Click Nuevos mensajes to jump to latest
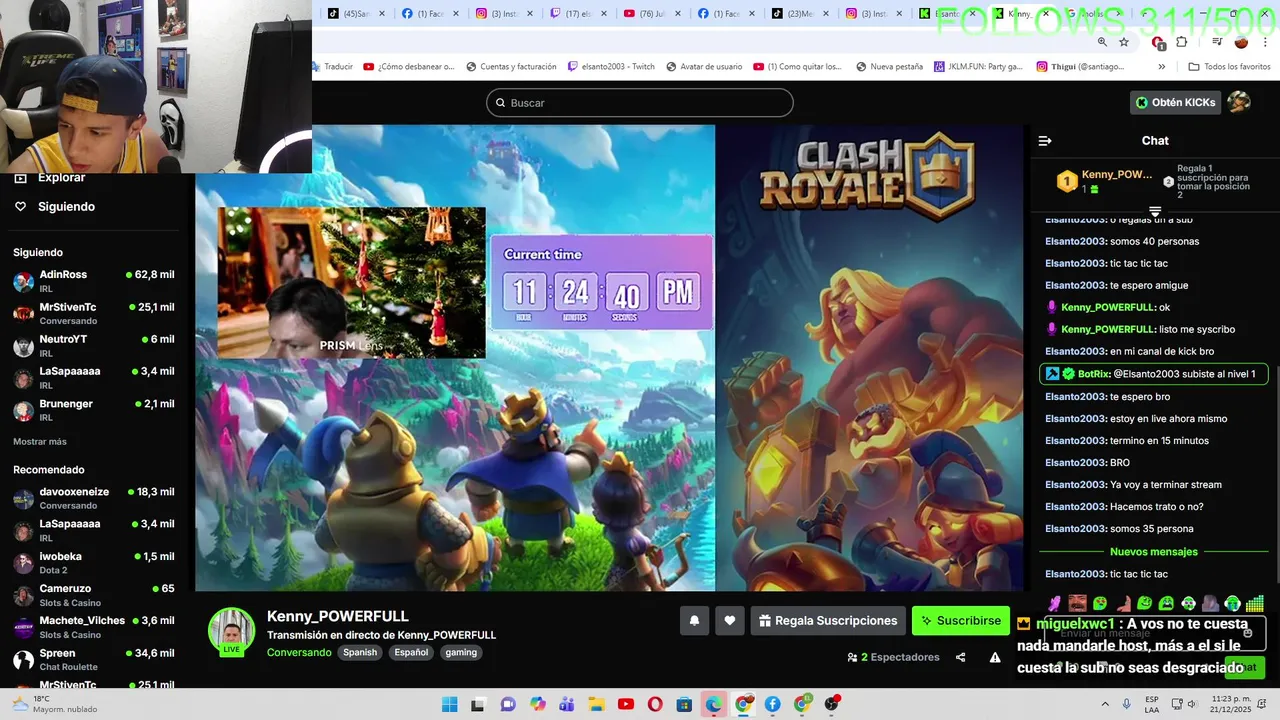The width and height of the screenshot is (1280, 720). 1153,552
